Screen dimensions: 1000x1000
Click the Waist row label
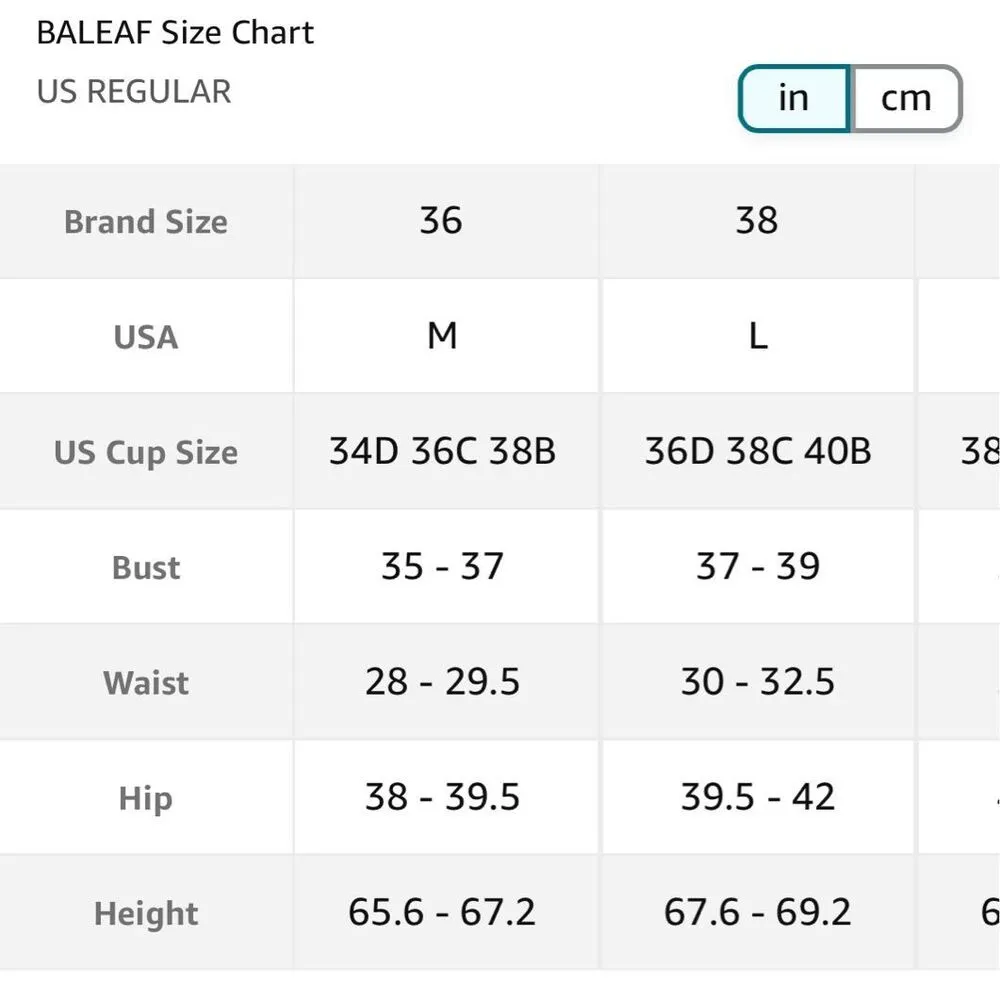click(146, 682)
